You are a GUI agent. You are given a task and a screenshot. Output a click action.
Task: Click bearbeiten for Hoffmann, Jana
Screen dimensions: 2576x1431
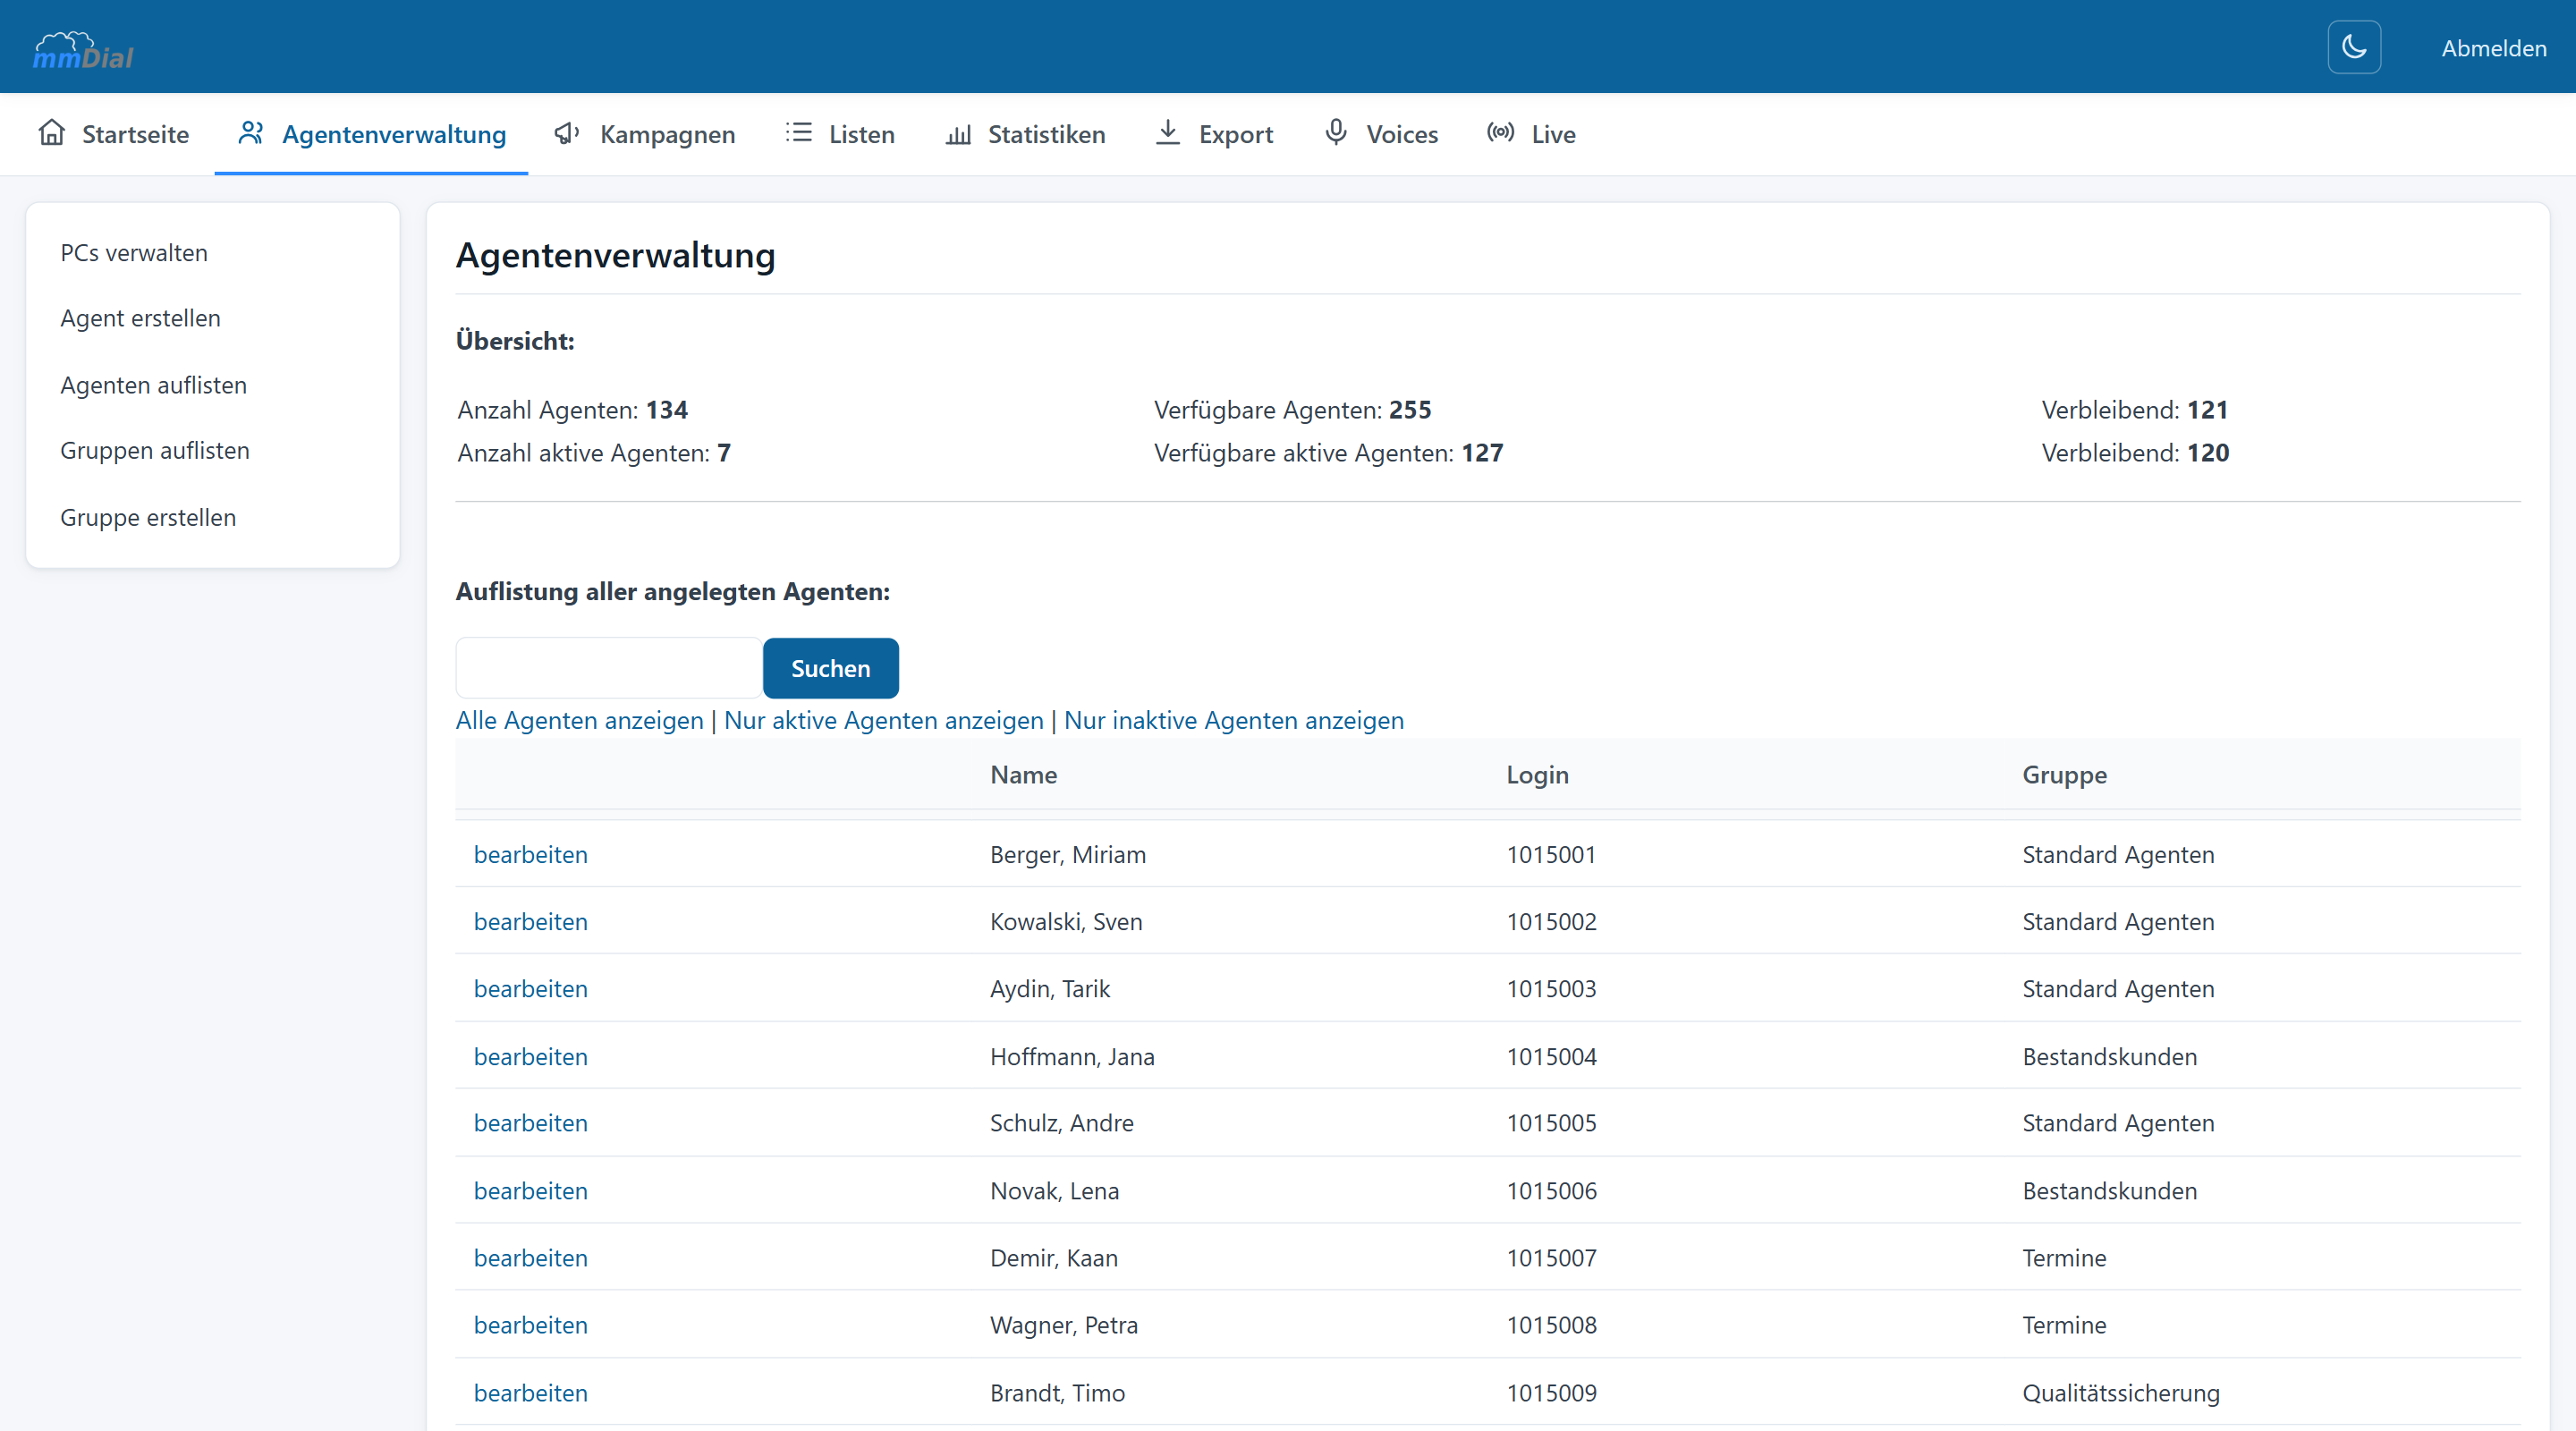pyautogui.click(x=530, y=1056)
